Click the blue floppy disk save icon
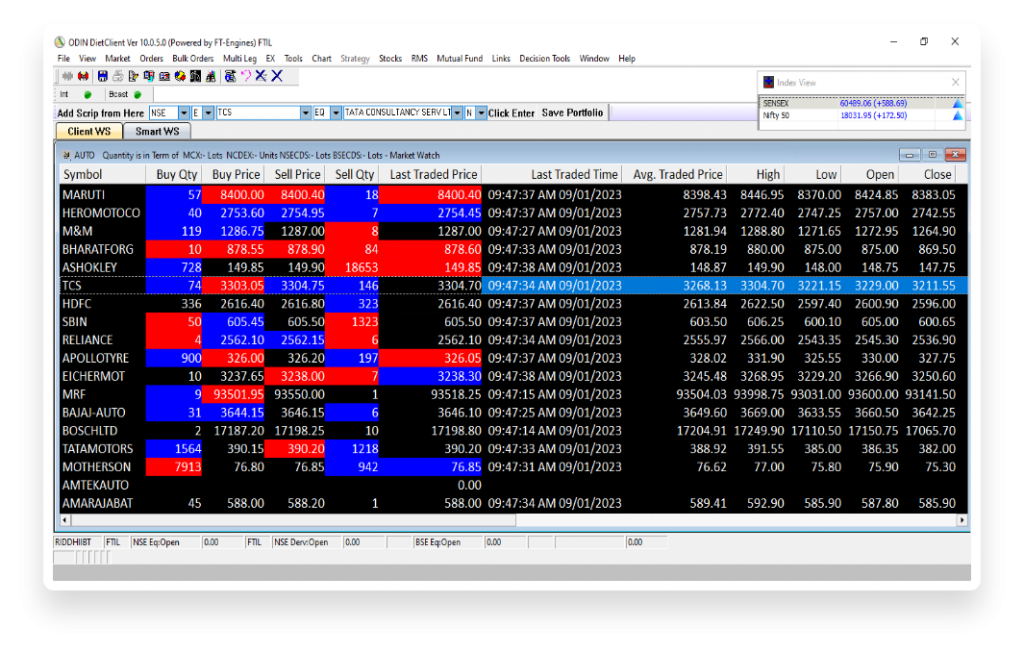The image size is (1024, 653). click(x=103, y=76)
